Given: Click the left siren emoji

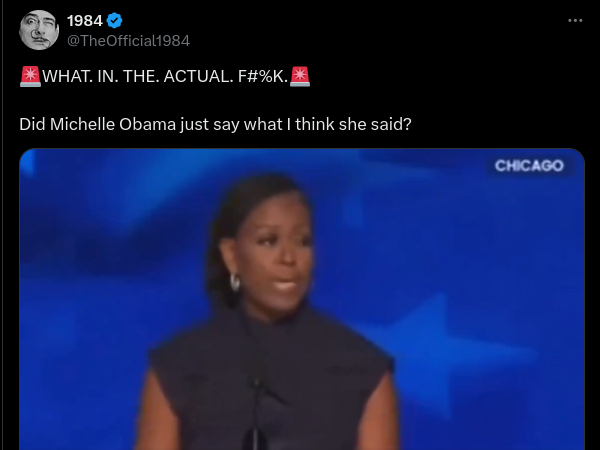Looking at the screenshot, I should coord(30,76).
